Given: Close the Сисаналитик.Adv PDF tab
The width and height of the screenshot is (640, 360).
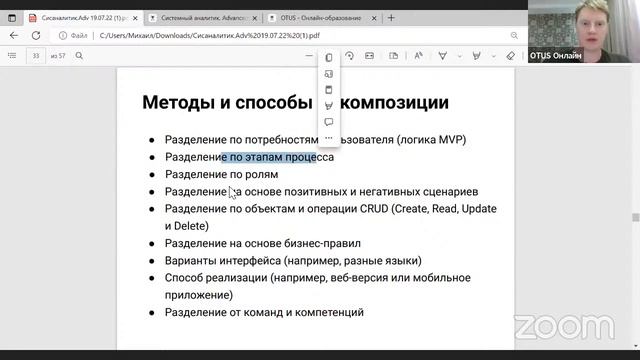Looking at the screenshot, I should (x=135, y=18).
